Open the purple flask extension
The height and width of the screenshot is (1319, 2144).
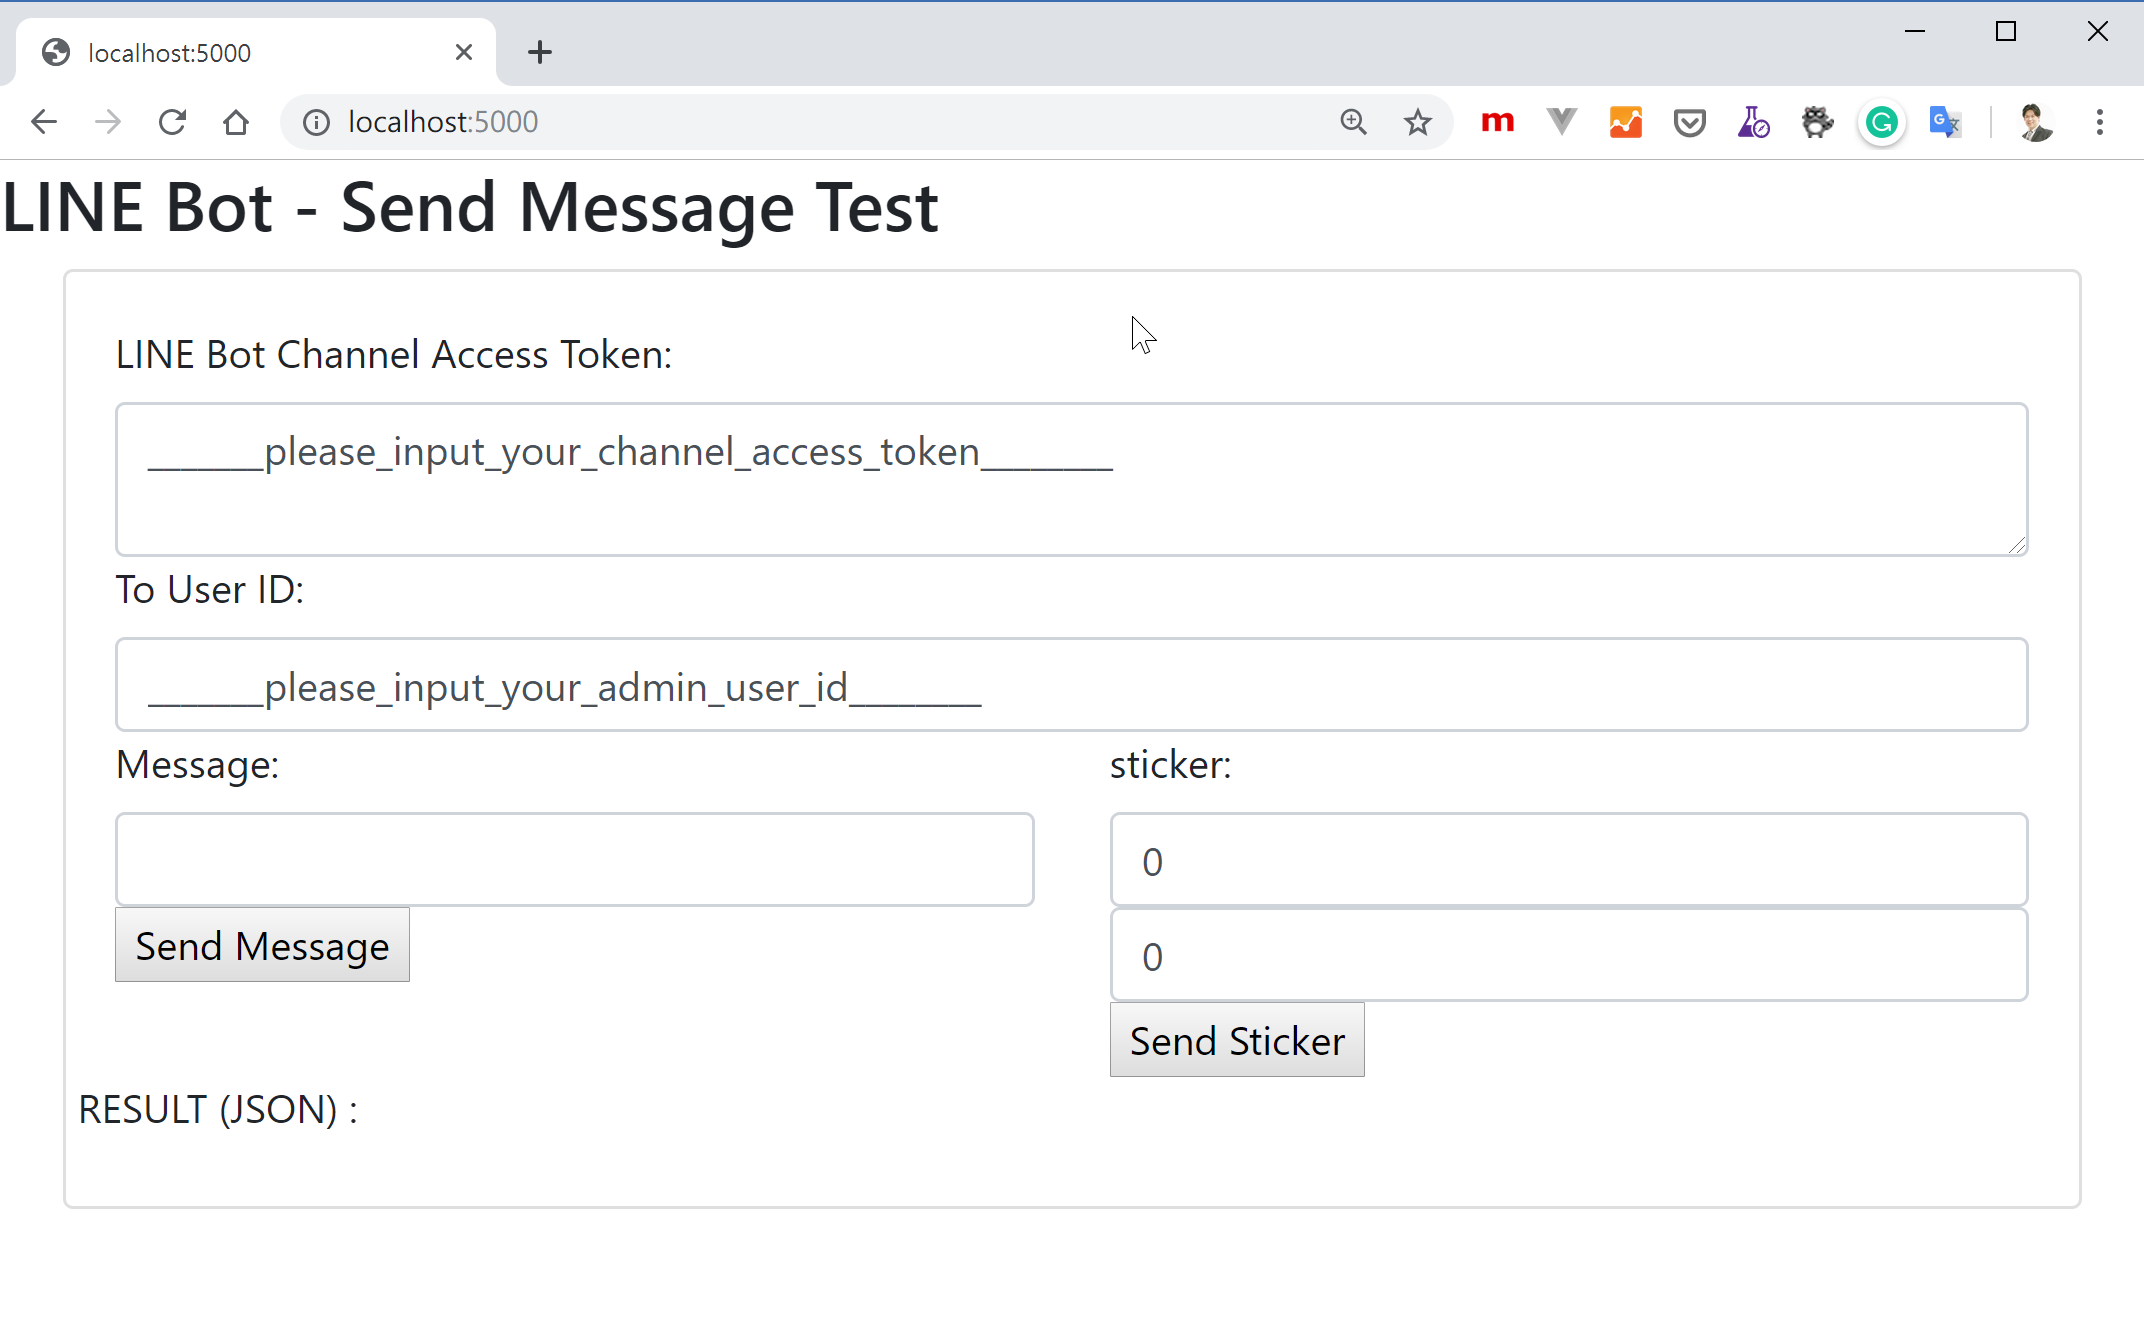click(x=1753, y=122)
